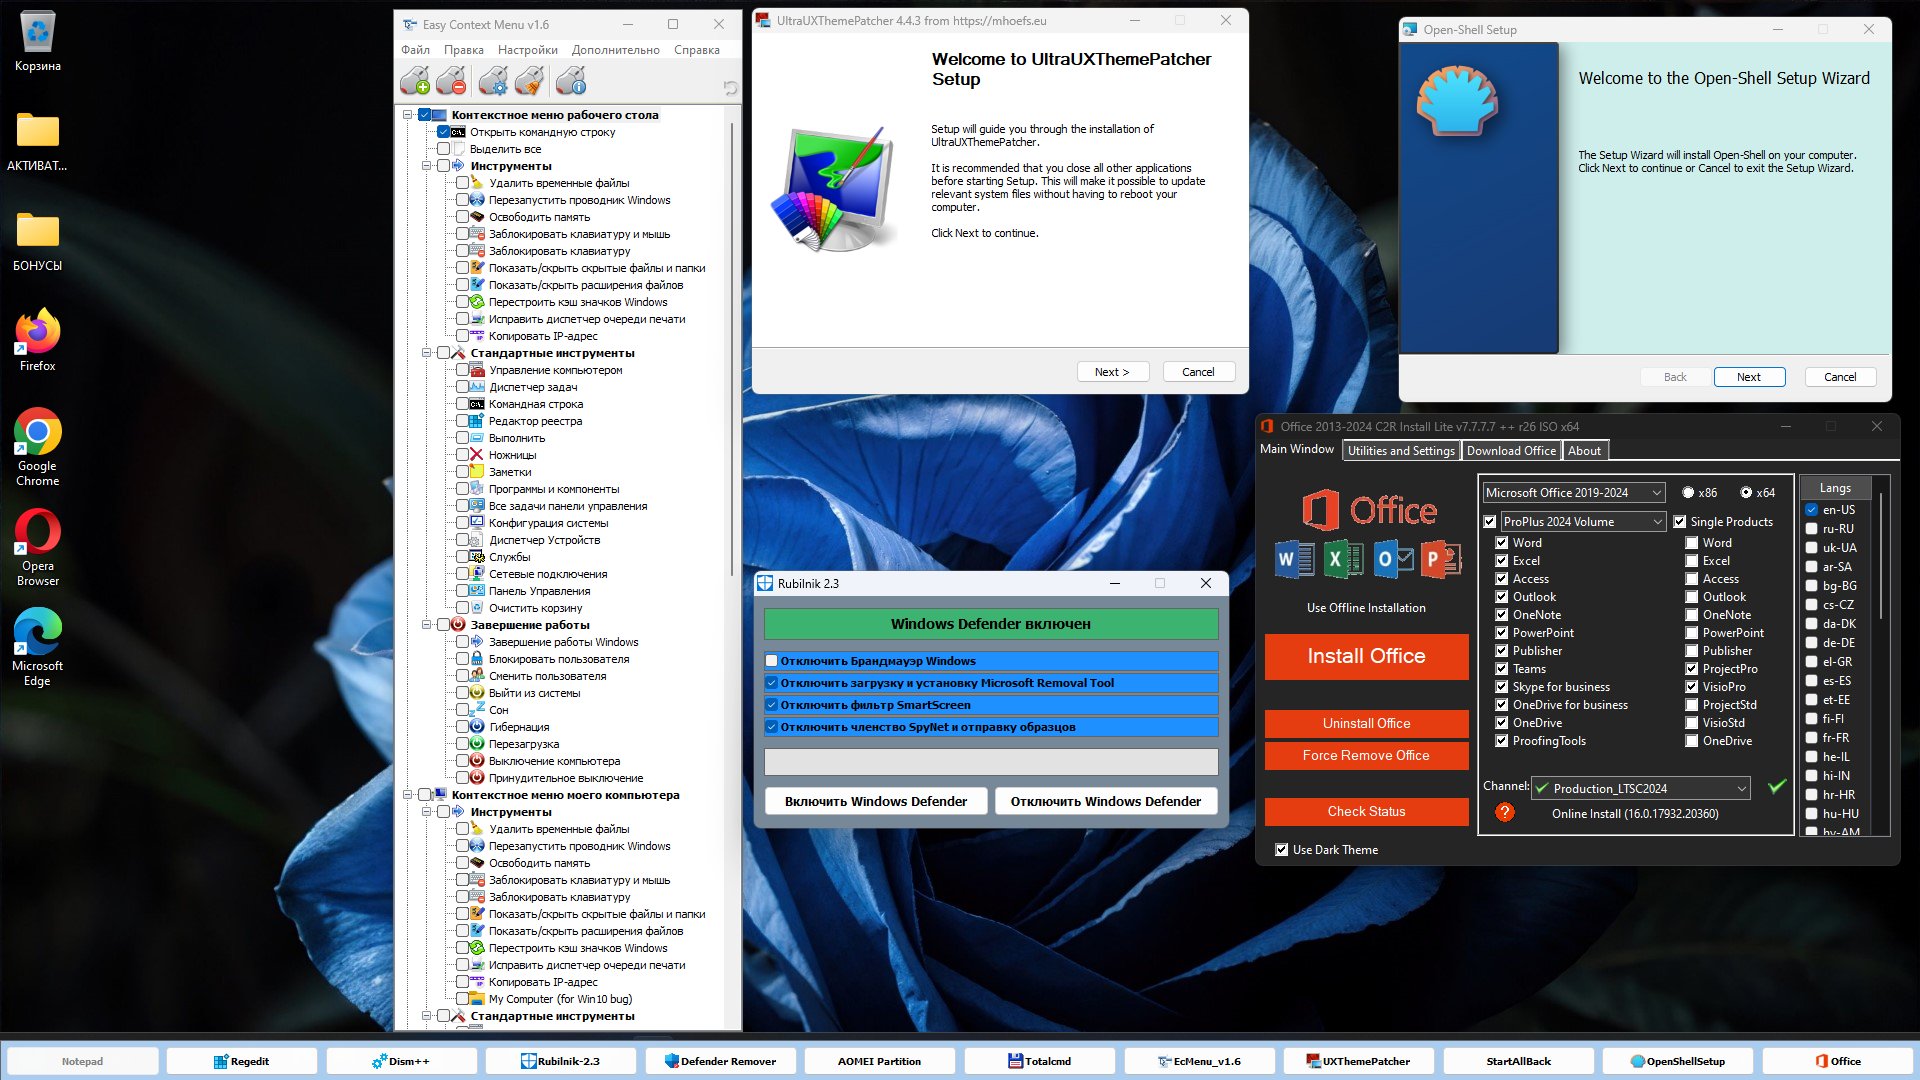Click the mouse icon with info badge
1920x1080 pixels.
point(571,81)
